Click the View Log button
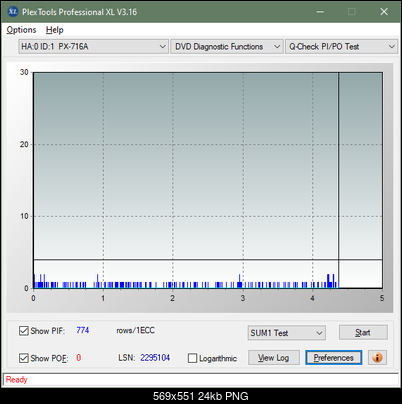The width and height of the screenshot is (402, 404). coord(274,358)
